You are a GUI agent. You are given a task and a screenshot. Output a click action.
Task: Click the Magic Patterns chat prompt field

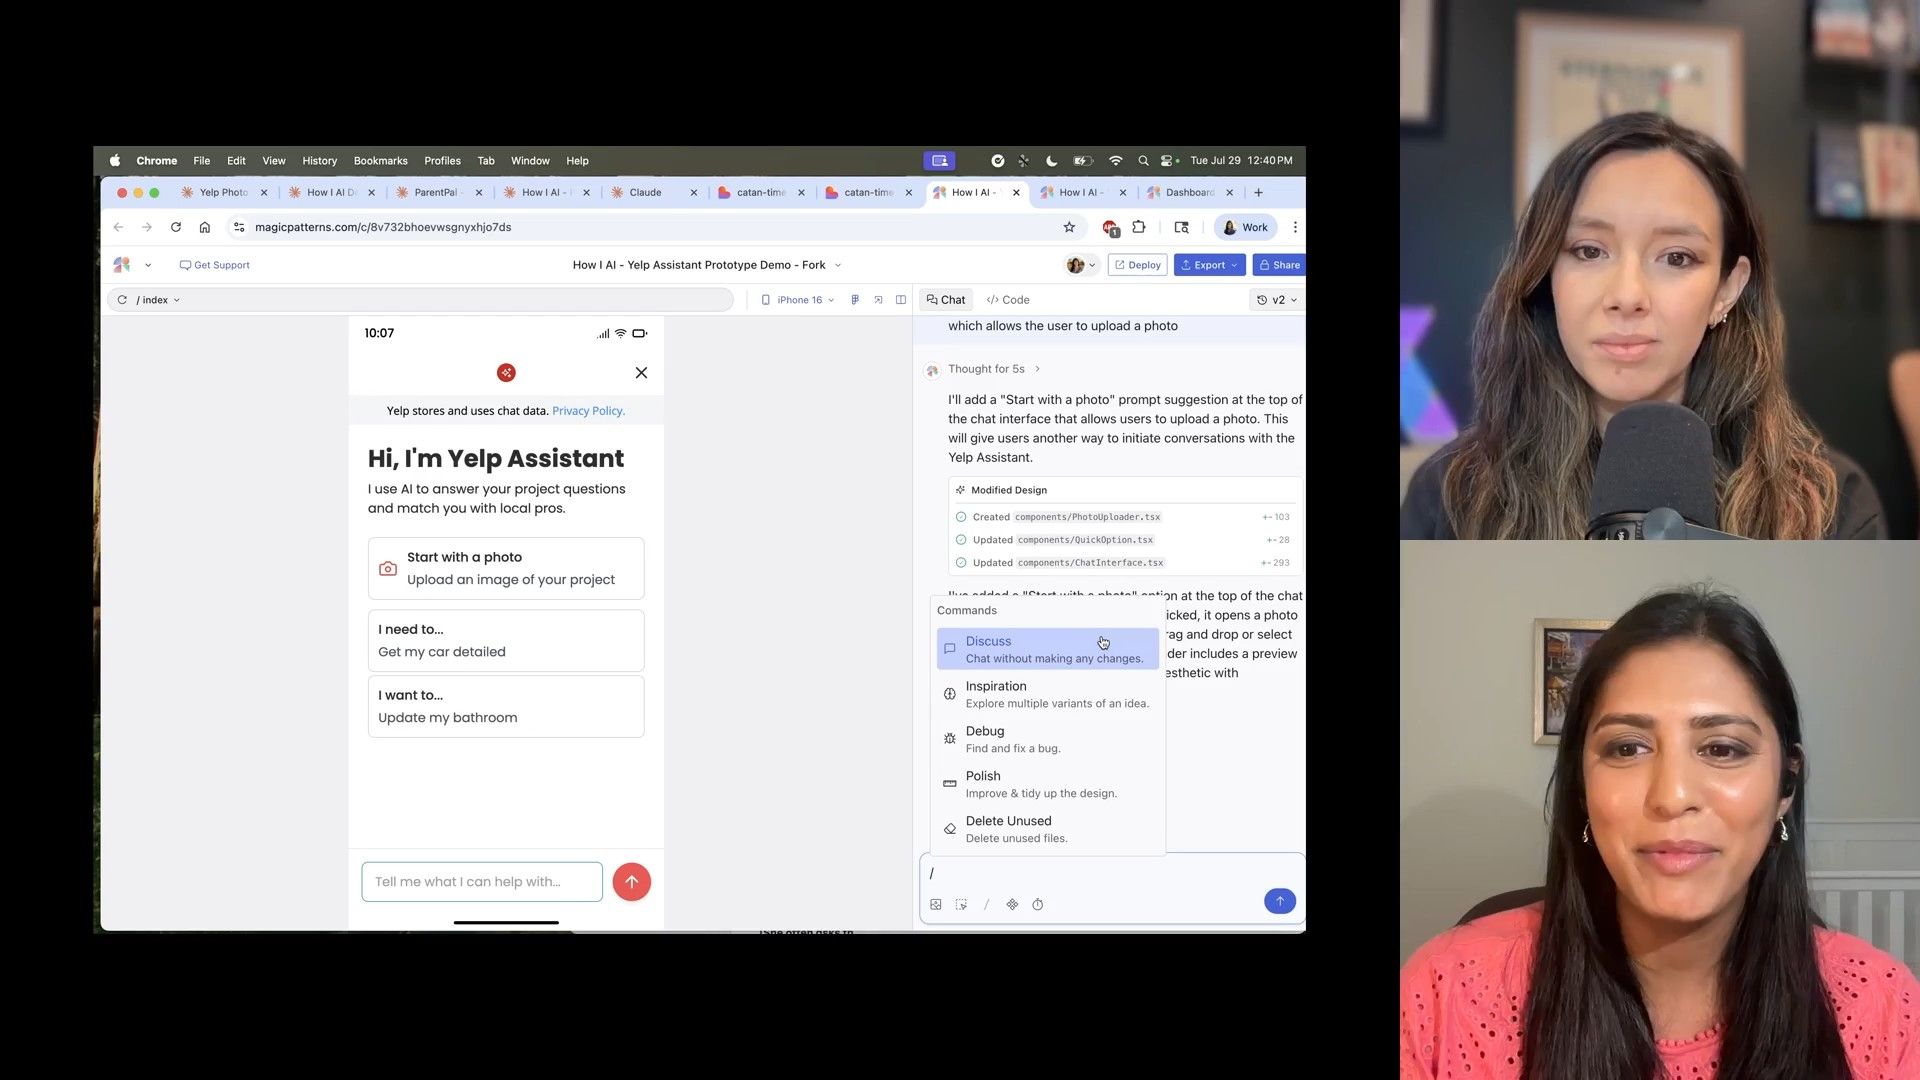[x=1112, y=873]
